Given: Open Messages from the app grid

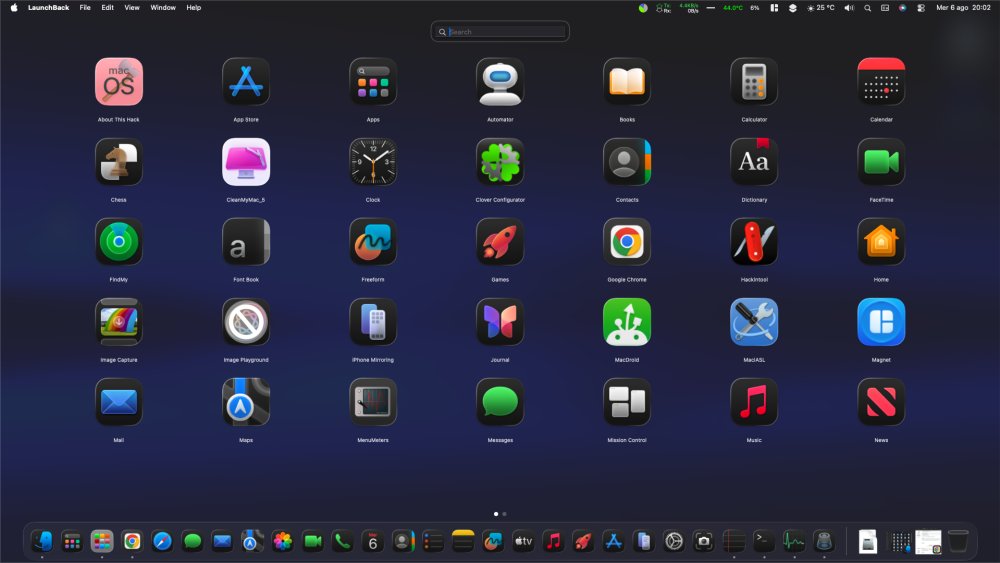Looking at the screenshot, I should (x=500, y=402).
